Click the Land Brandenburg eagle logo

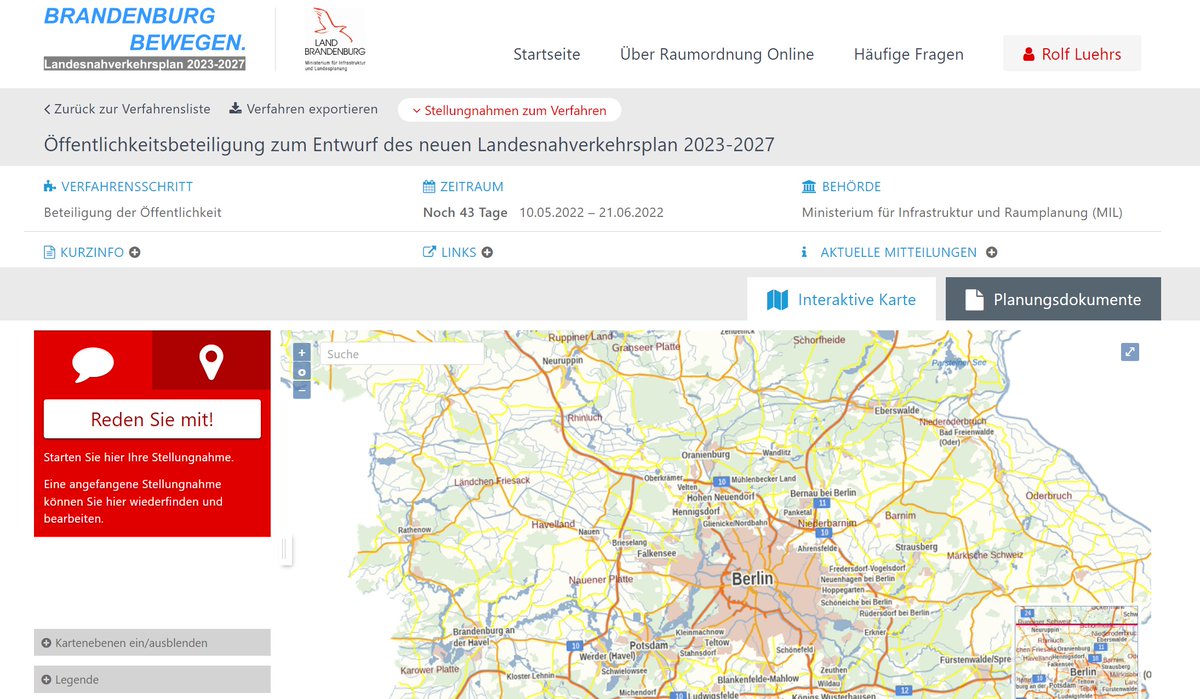(335, 39)
